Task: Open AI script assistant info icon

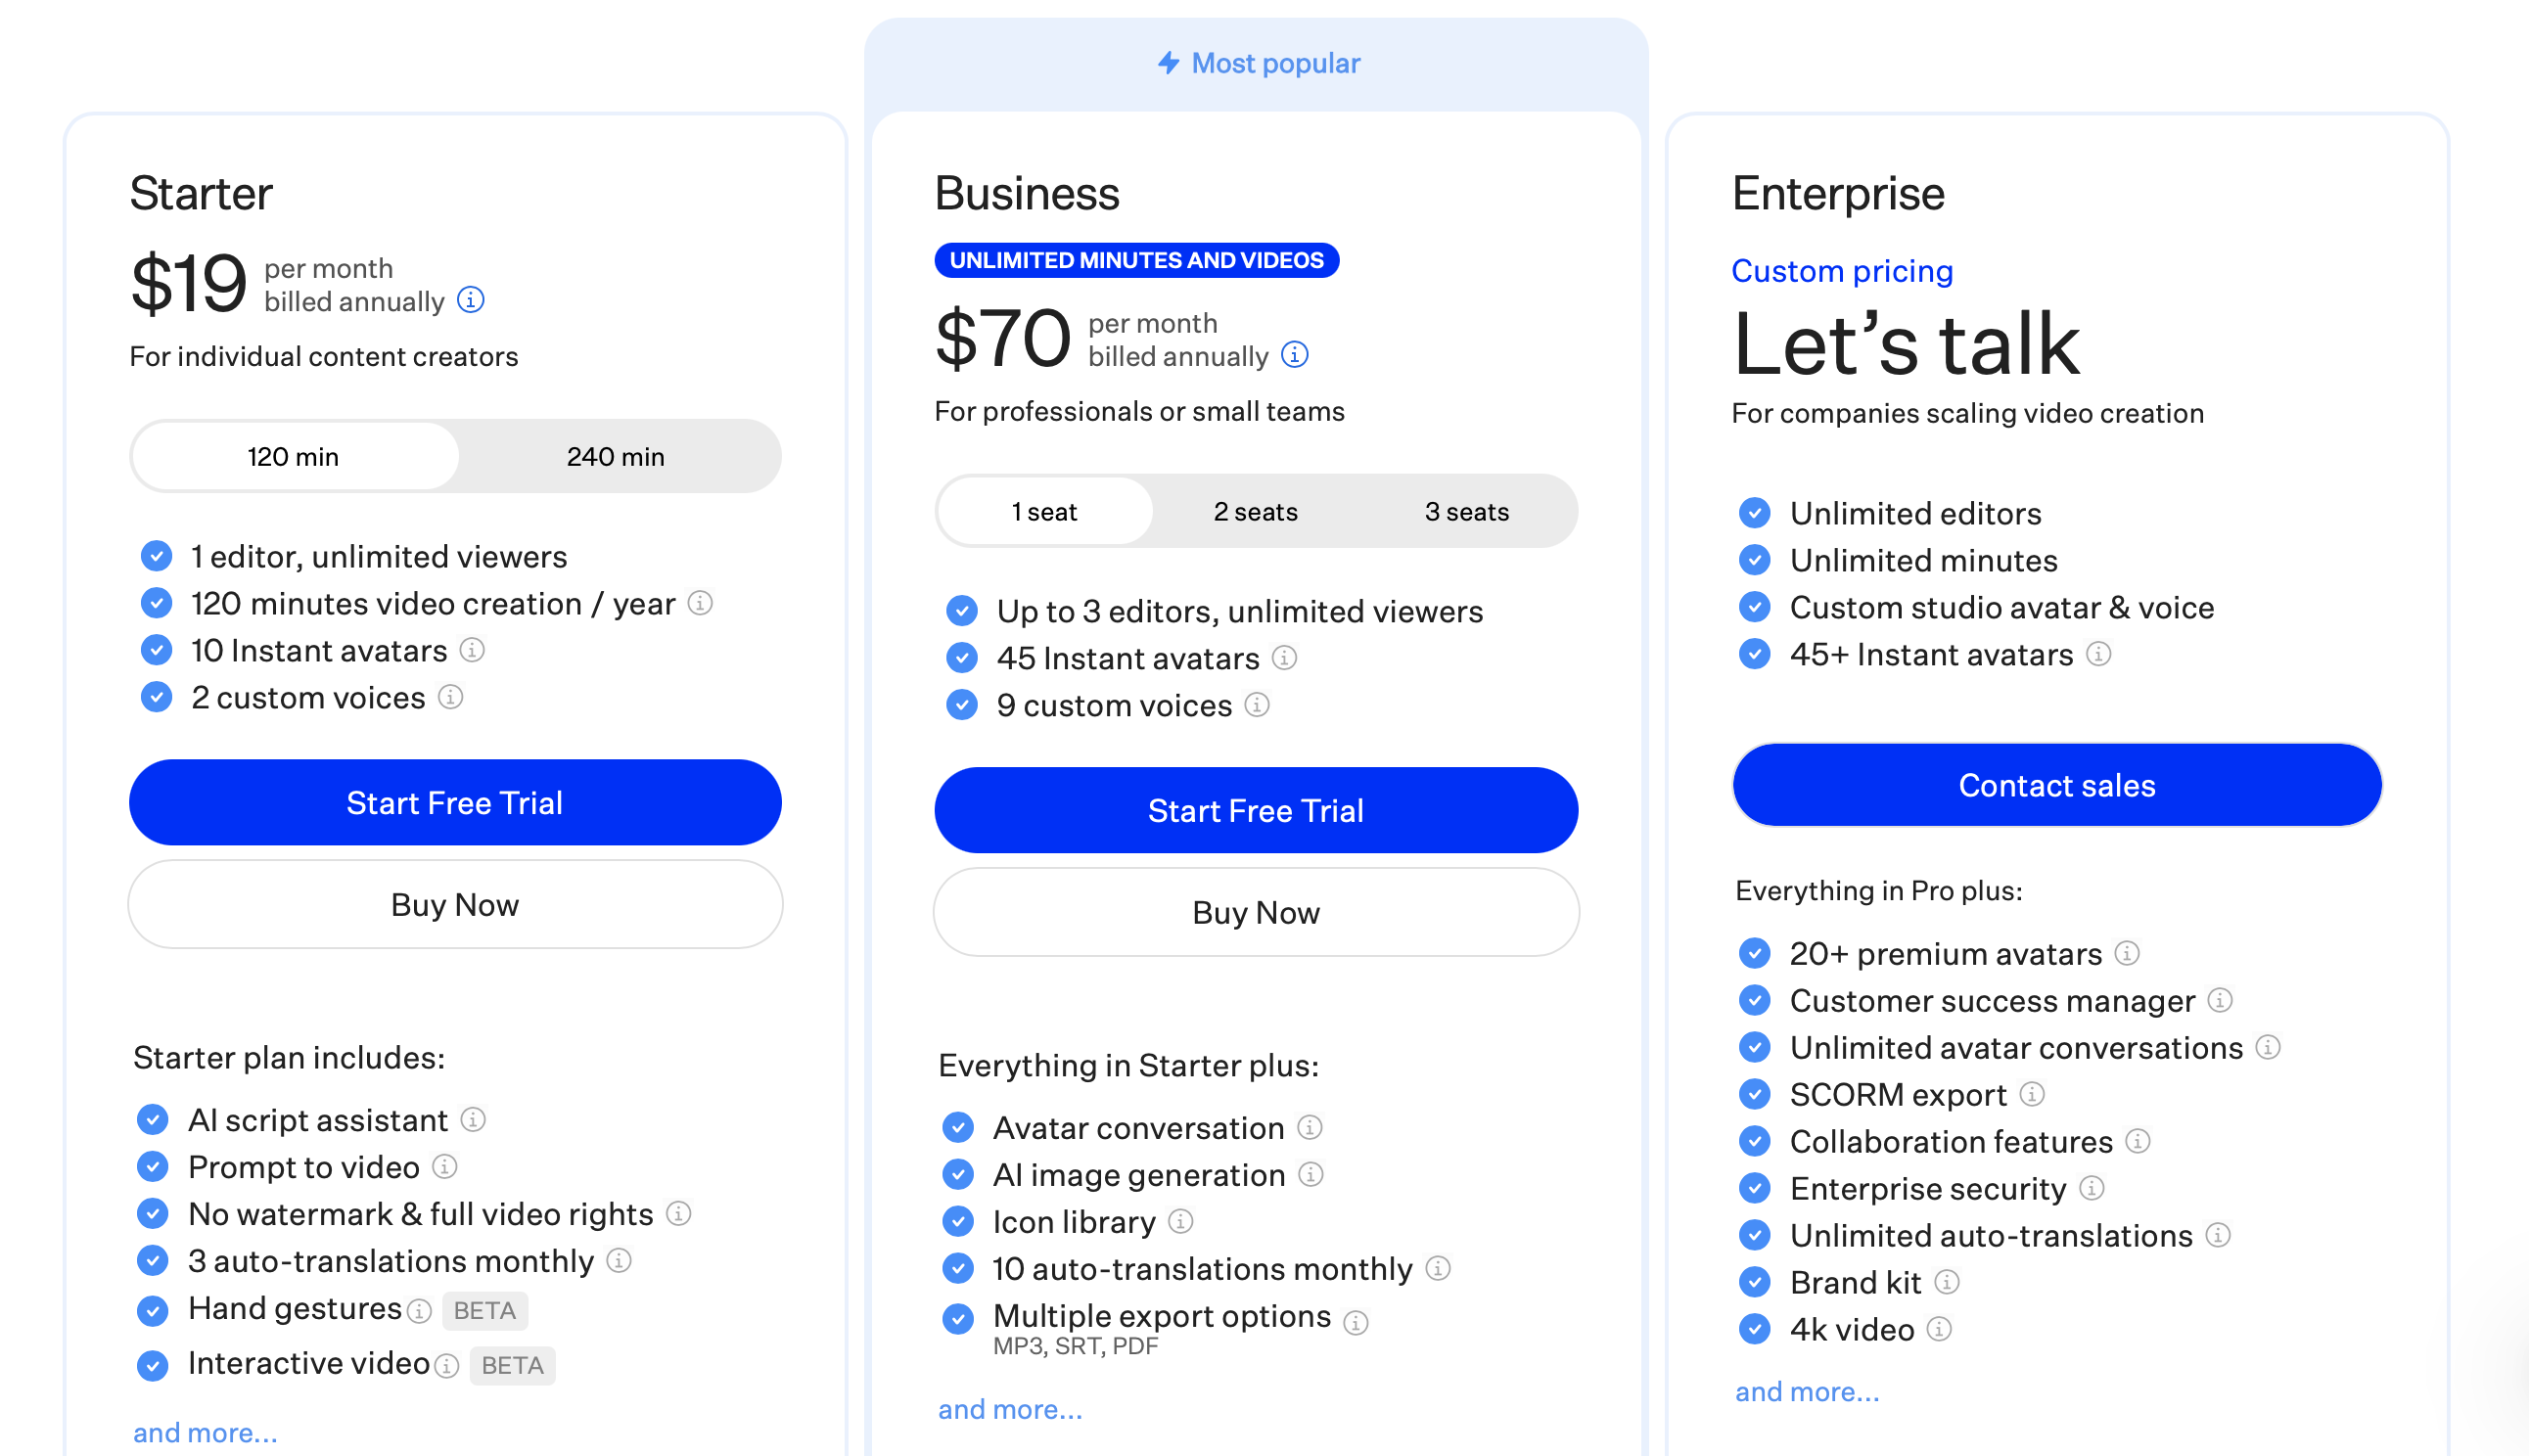Action: 473,1120
